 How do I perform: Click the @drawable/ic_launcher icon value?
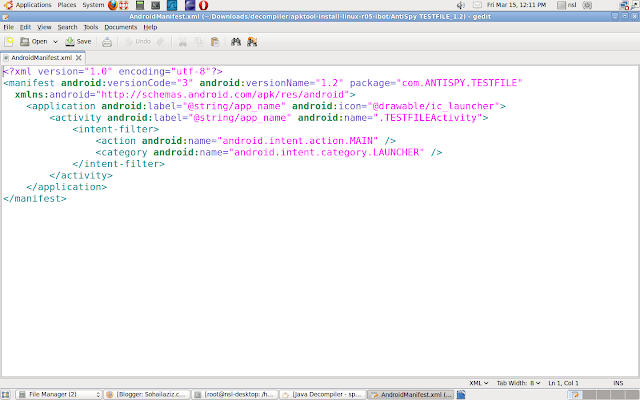click(436, 106)
